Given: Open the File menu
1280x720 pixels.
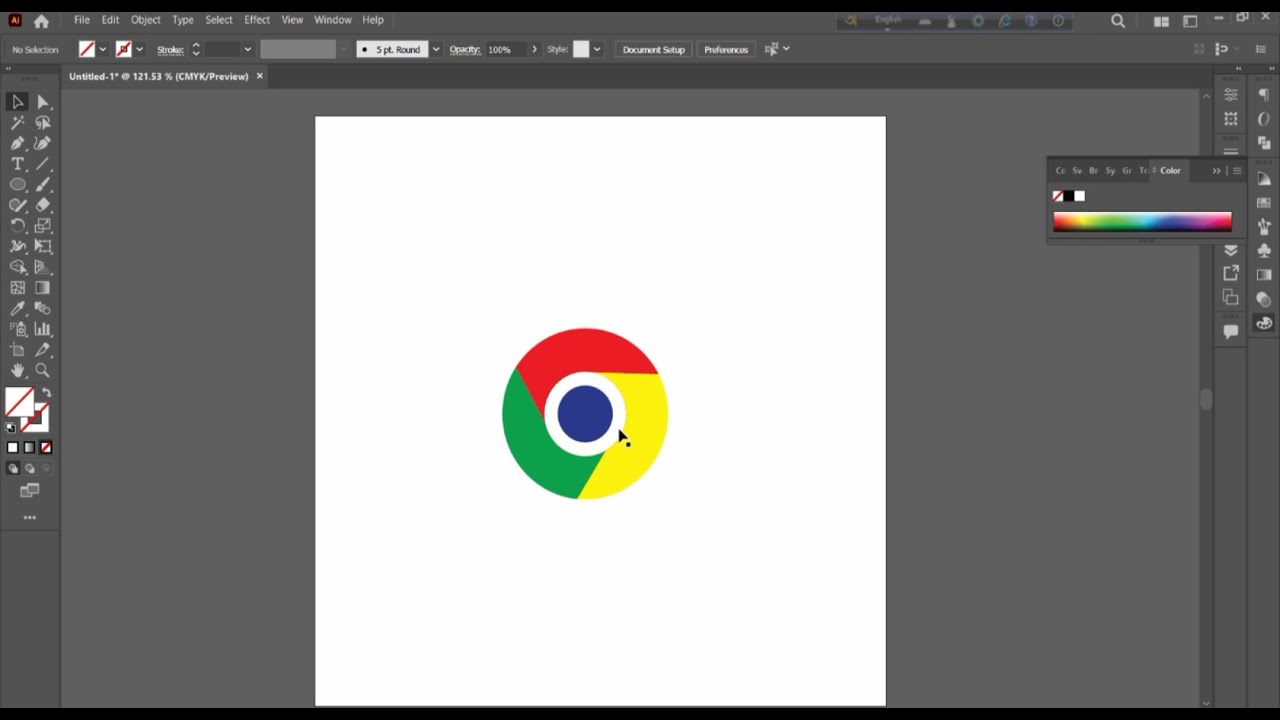Looking at the screenshot, I should pos(82,20).
